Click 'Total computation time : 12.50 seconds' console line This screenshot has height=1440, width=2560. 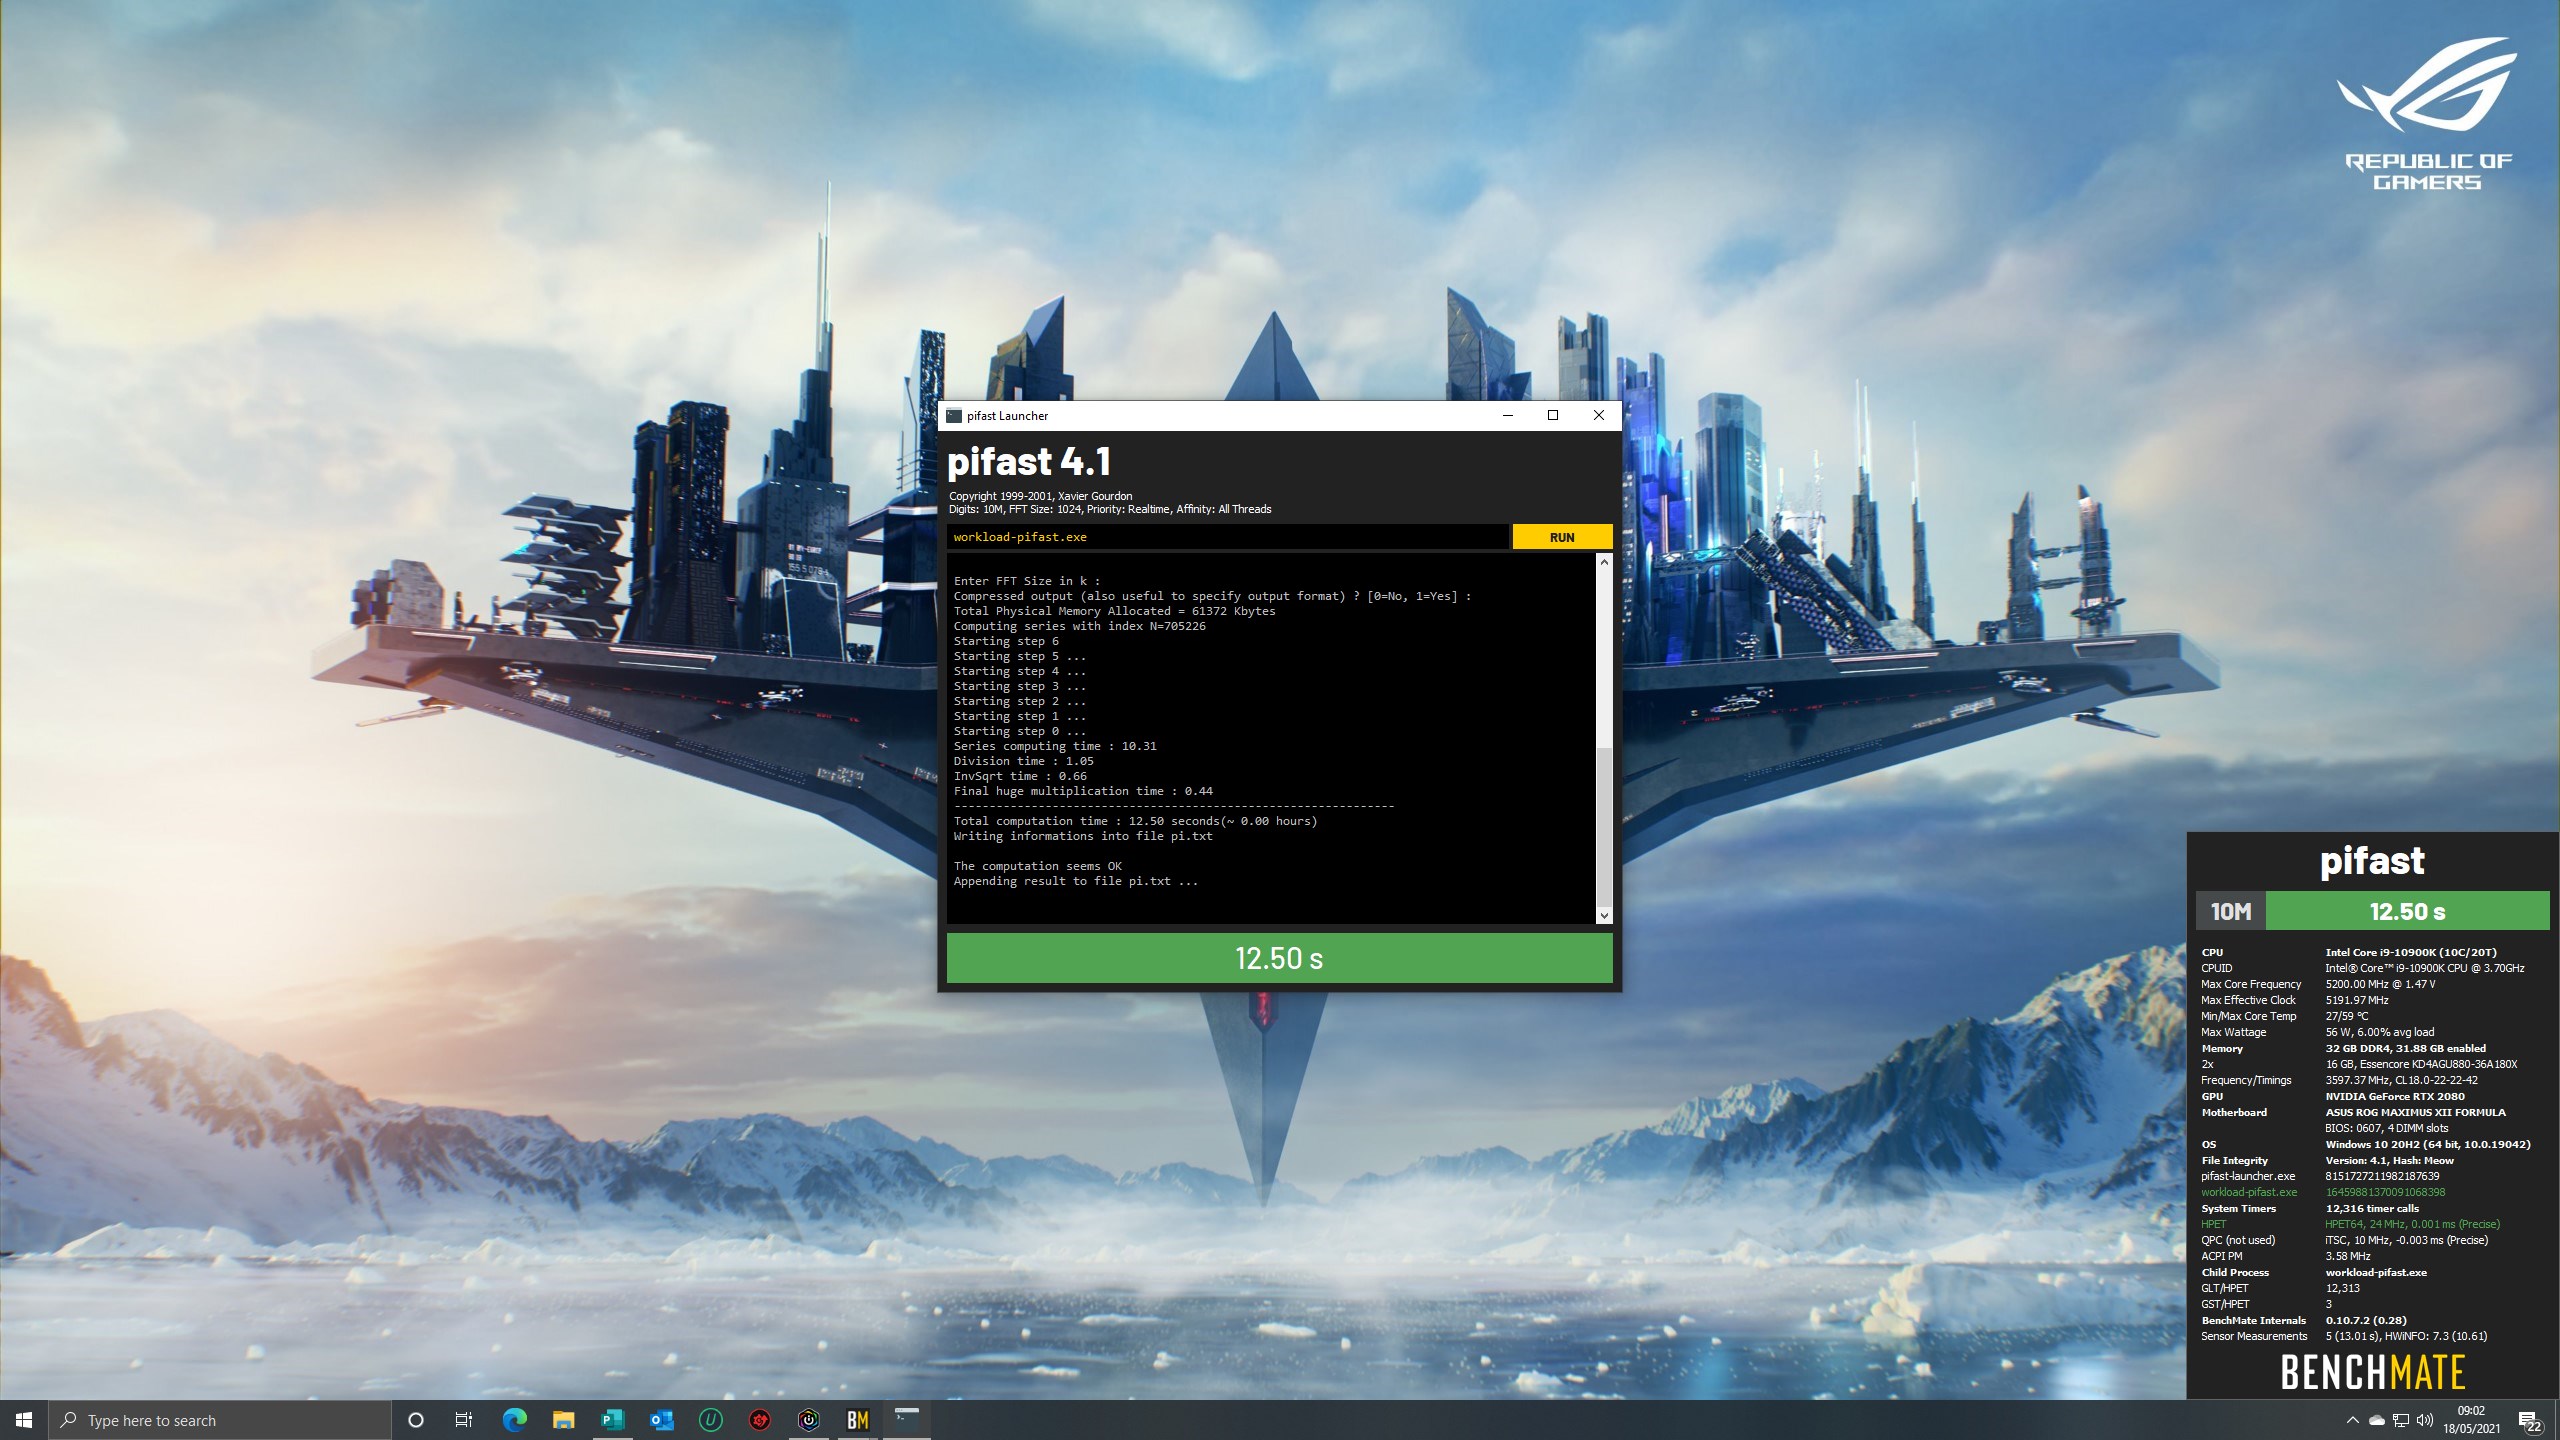(1135, 821)
